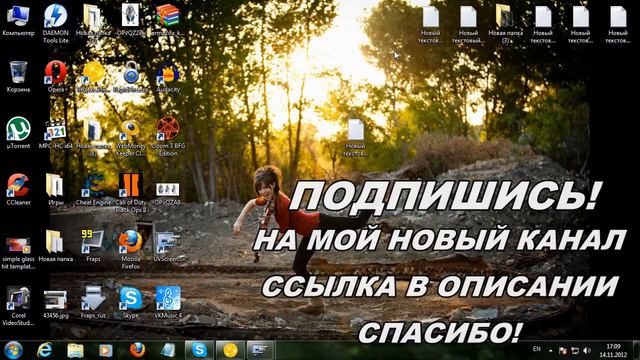Launch the Skype desktop shortcut
Viewport: 640px width, 360px height.
[x=131, y=302]
